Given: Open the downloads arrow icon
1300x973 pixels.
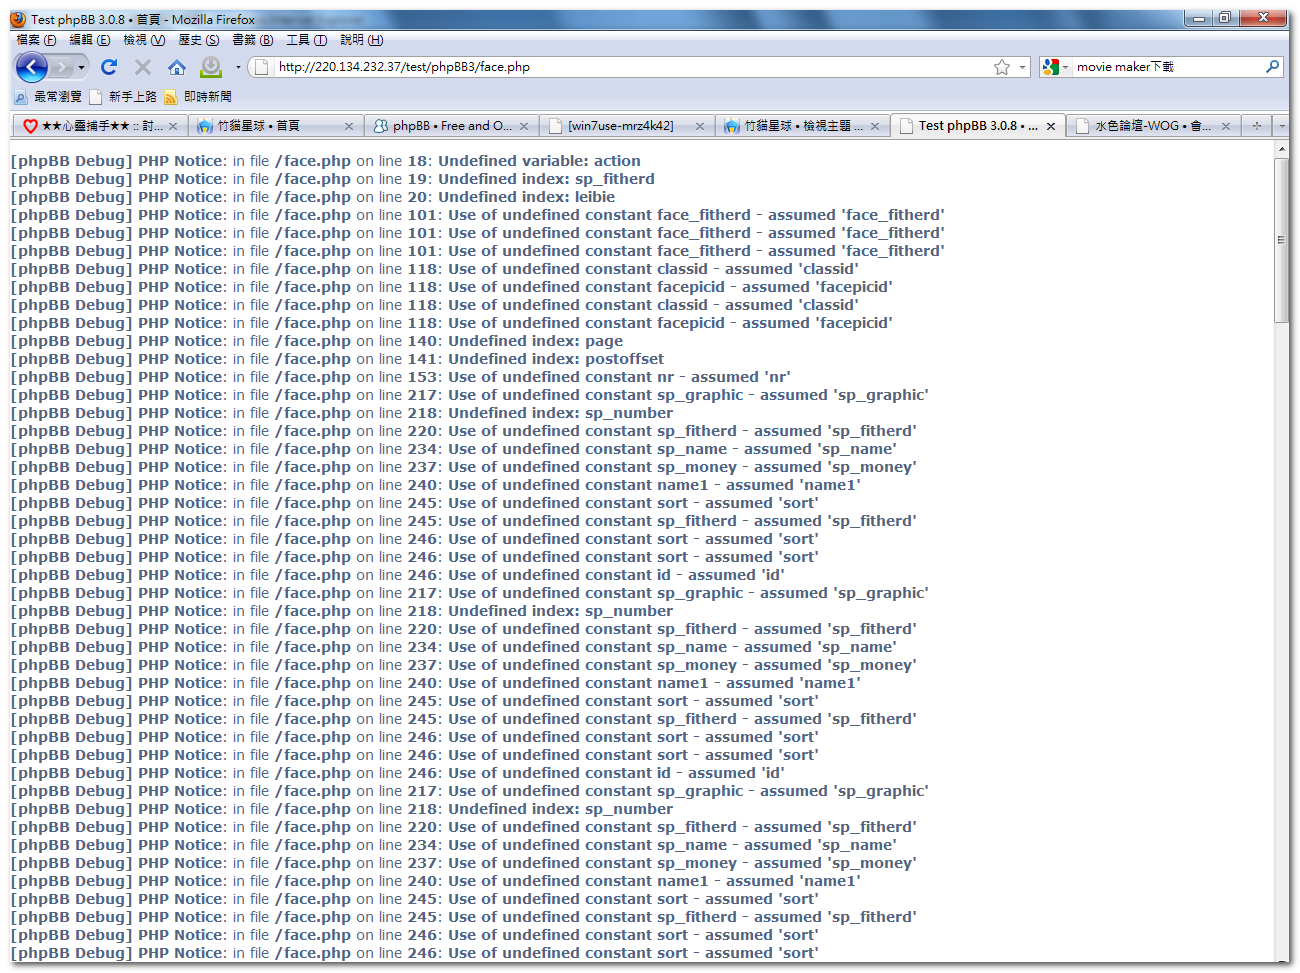Looking at the screenshot, I should [211, 67].
